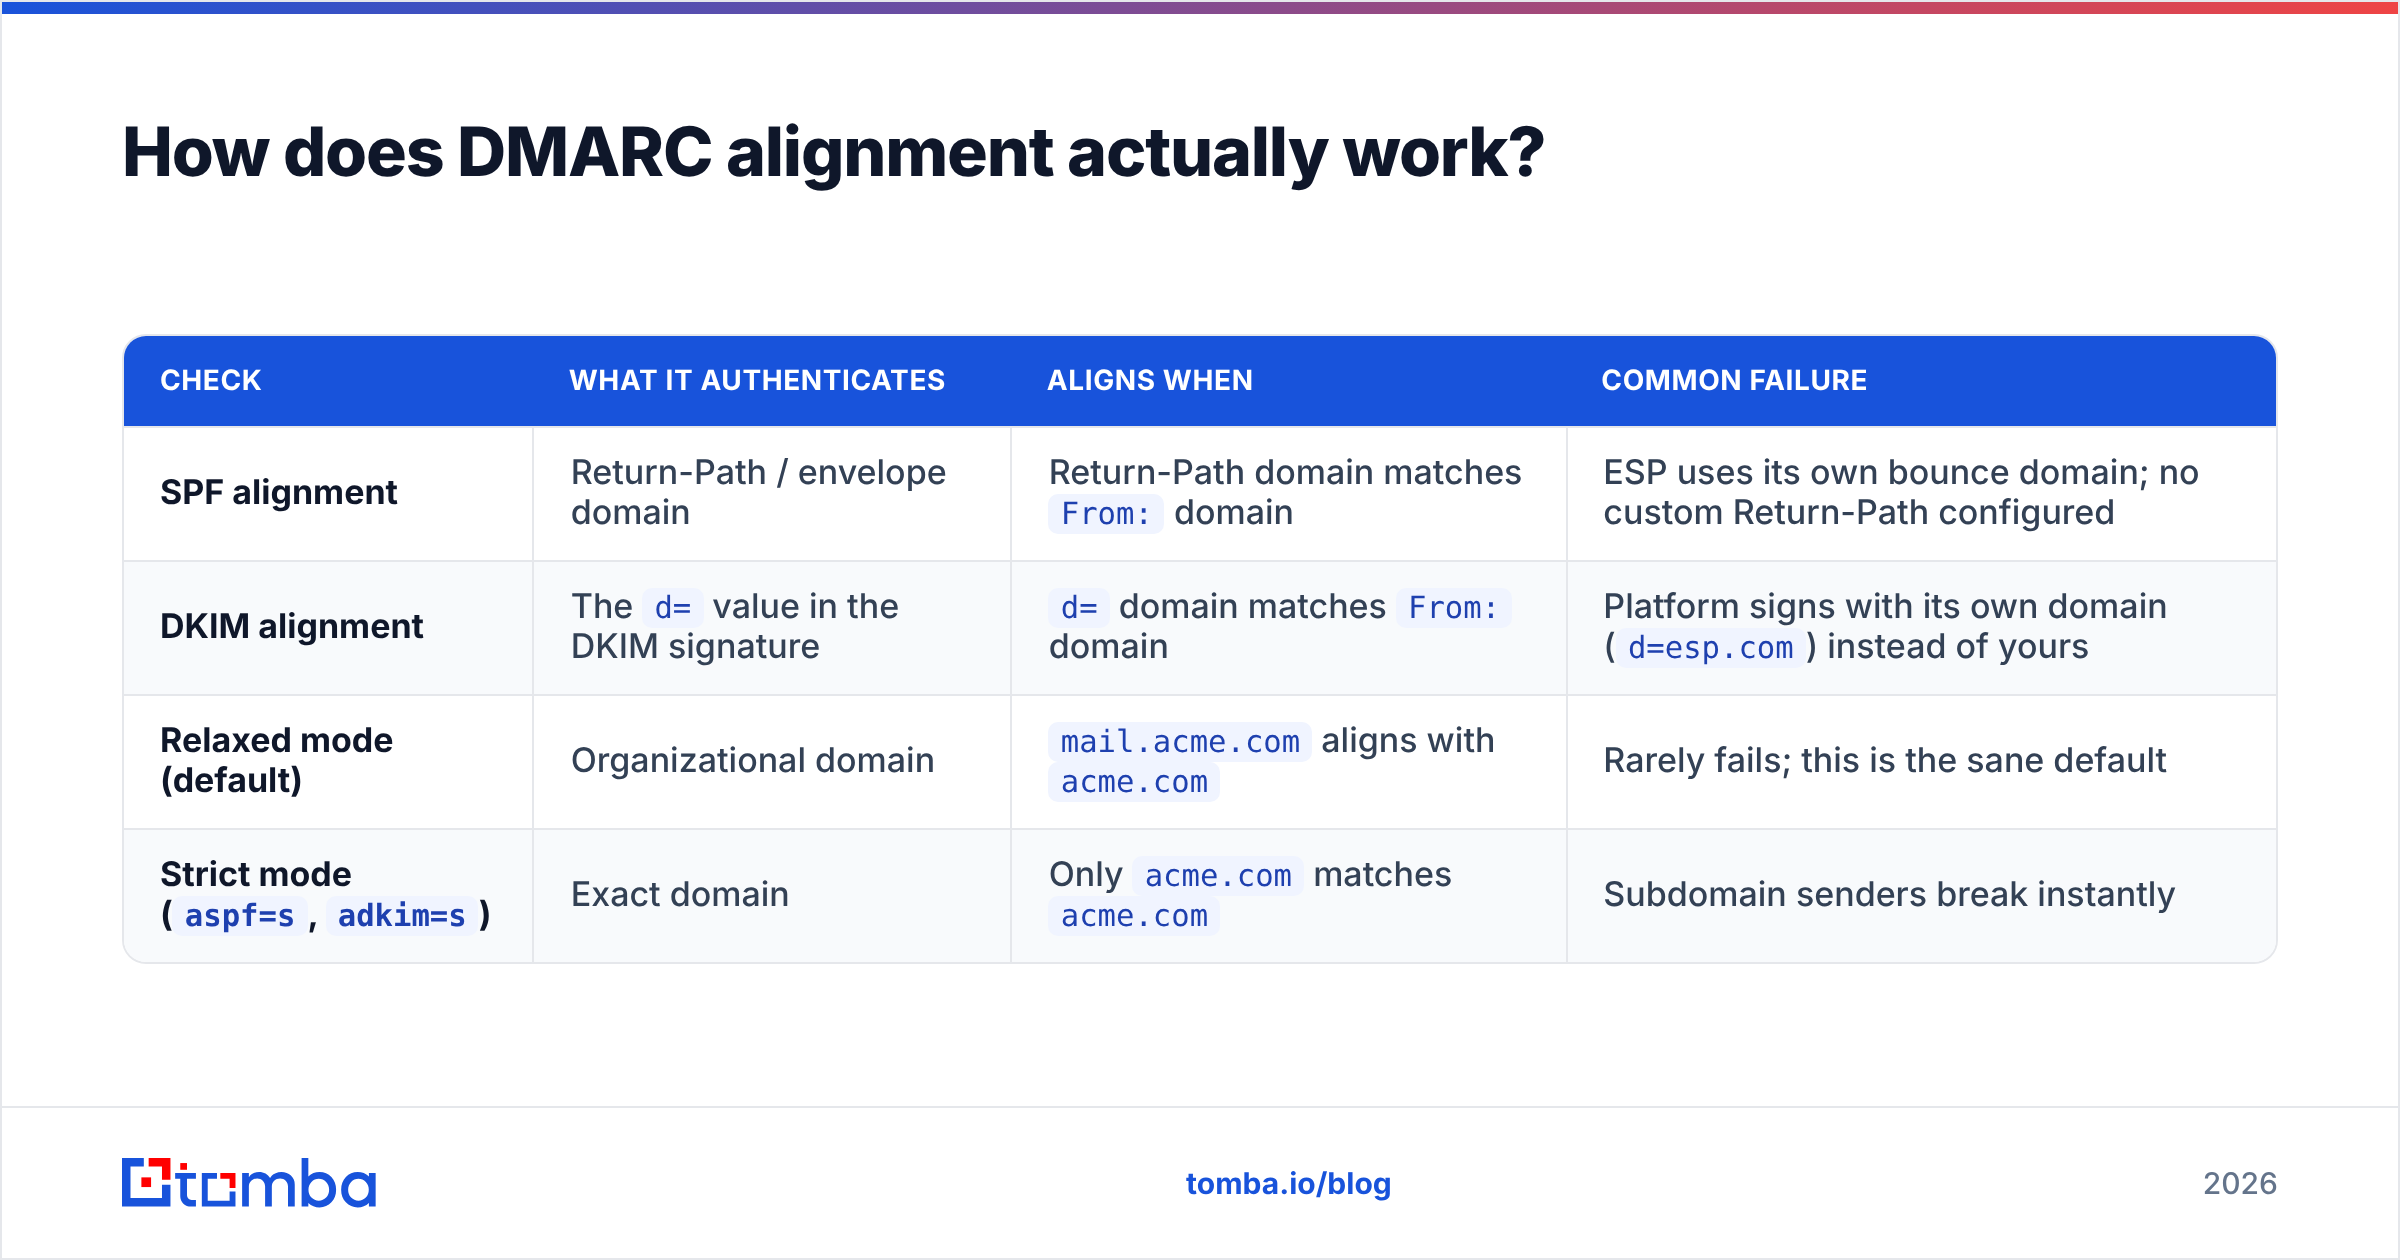
Task: Click the aspf=s code tag
Action: 240,916
